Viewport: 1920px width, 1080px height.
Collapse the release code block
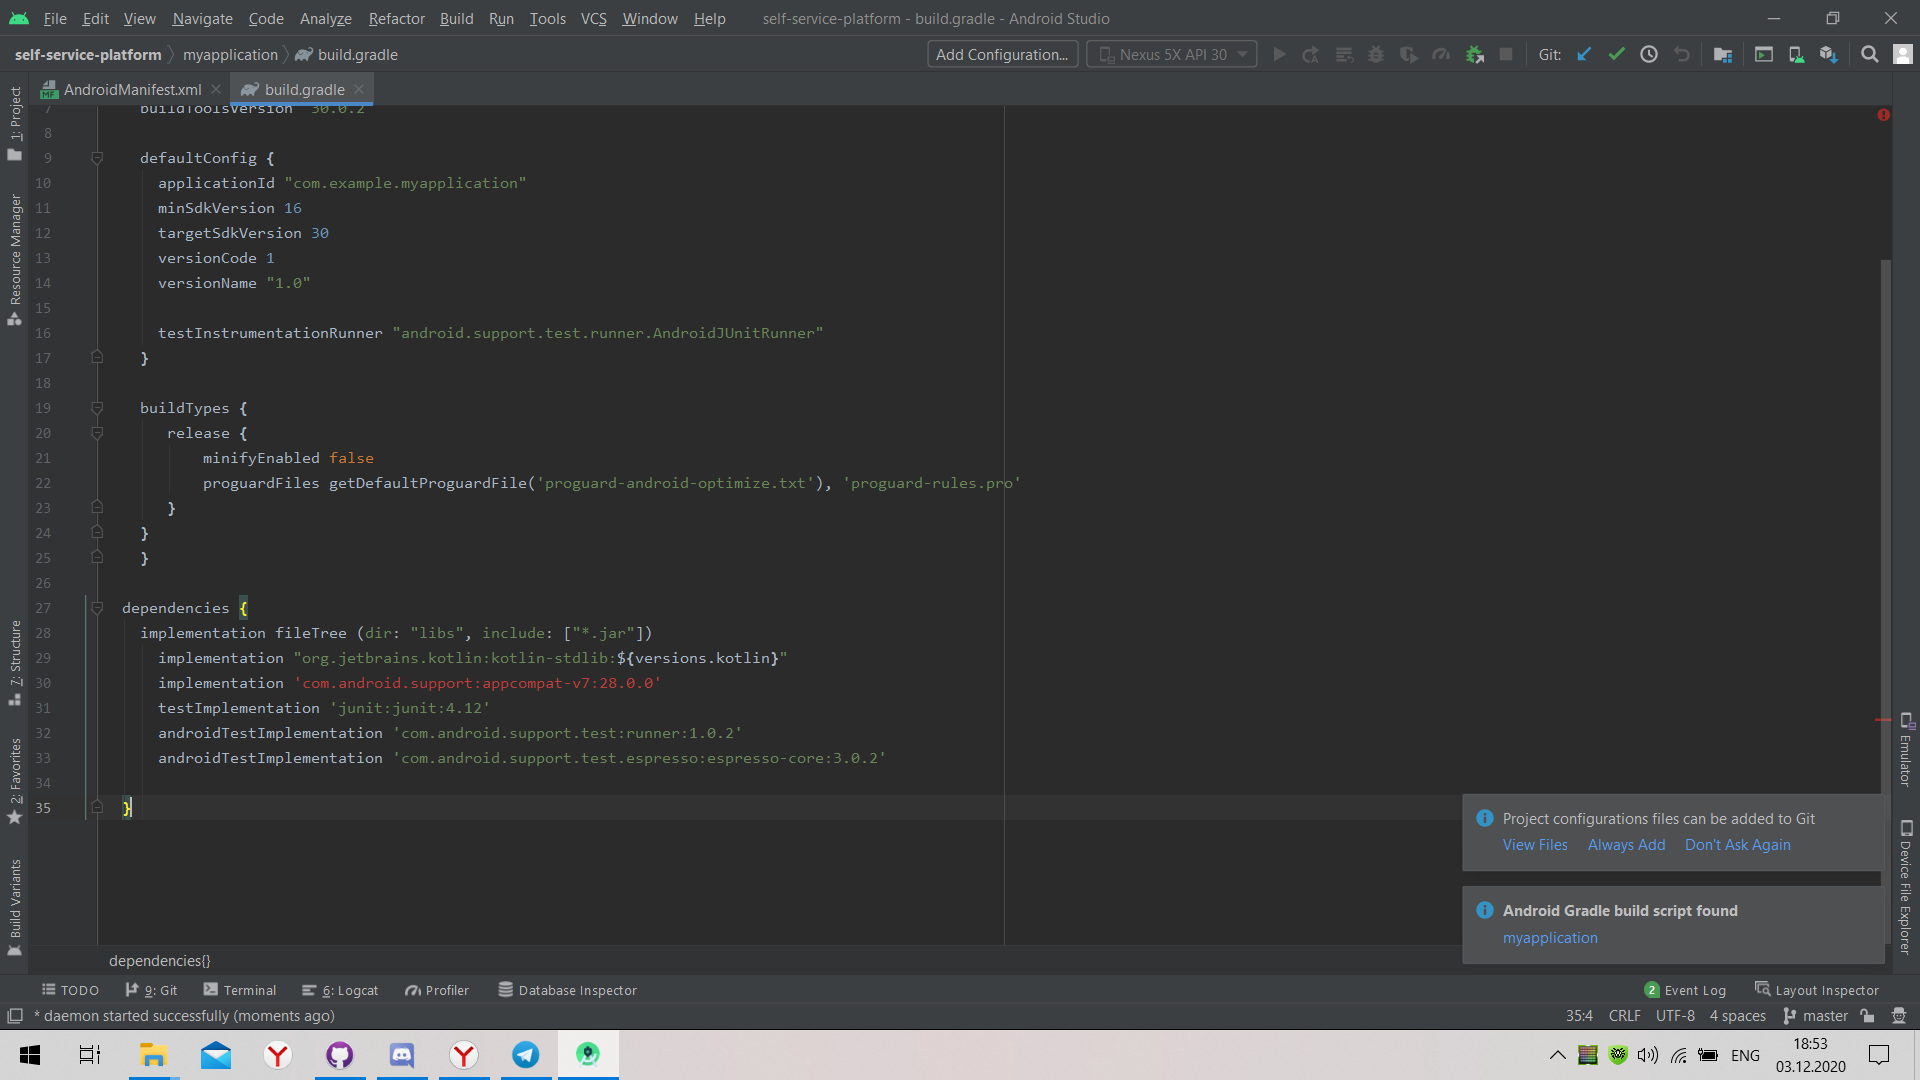(97, 433)
